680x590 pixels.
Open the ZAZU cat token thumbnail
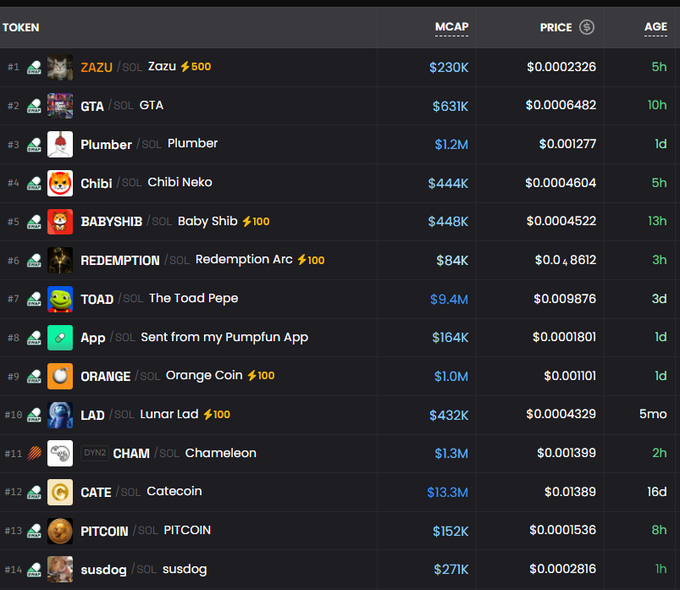[x=60, y=67]
